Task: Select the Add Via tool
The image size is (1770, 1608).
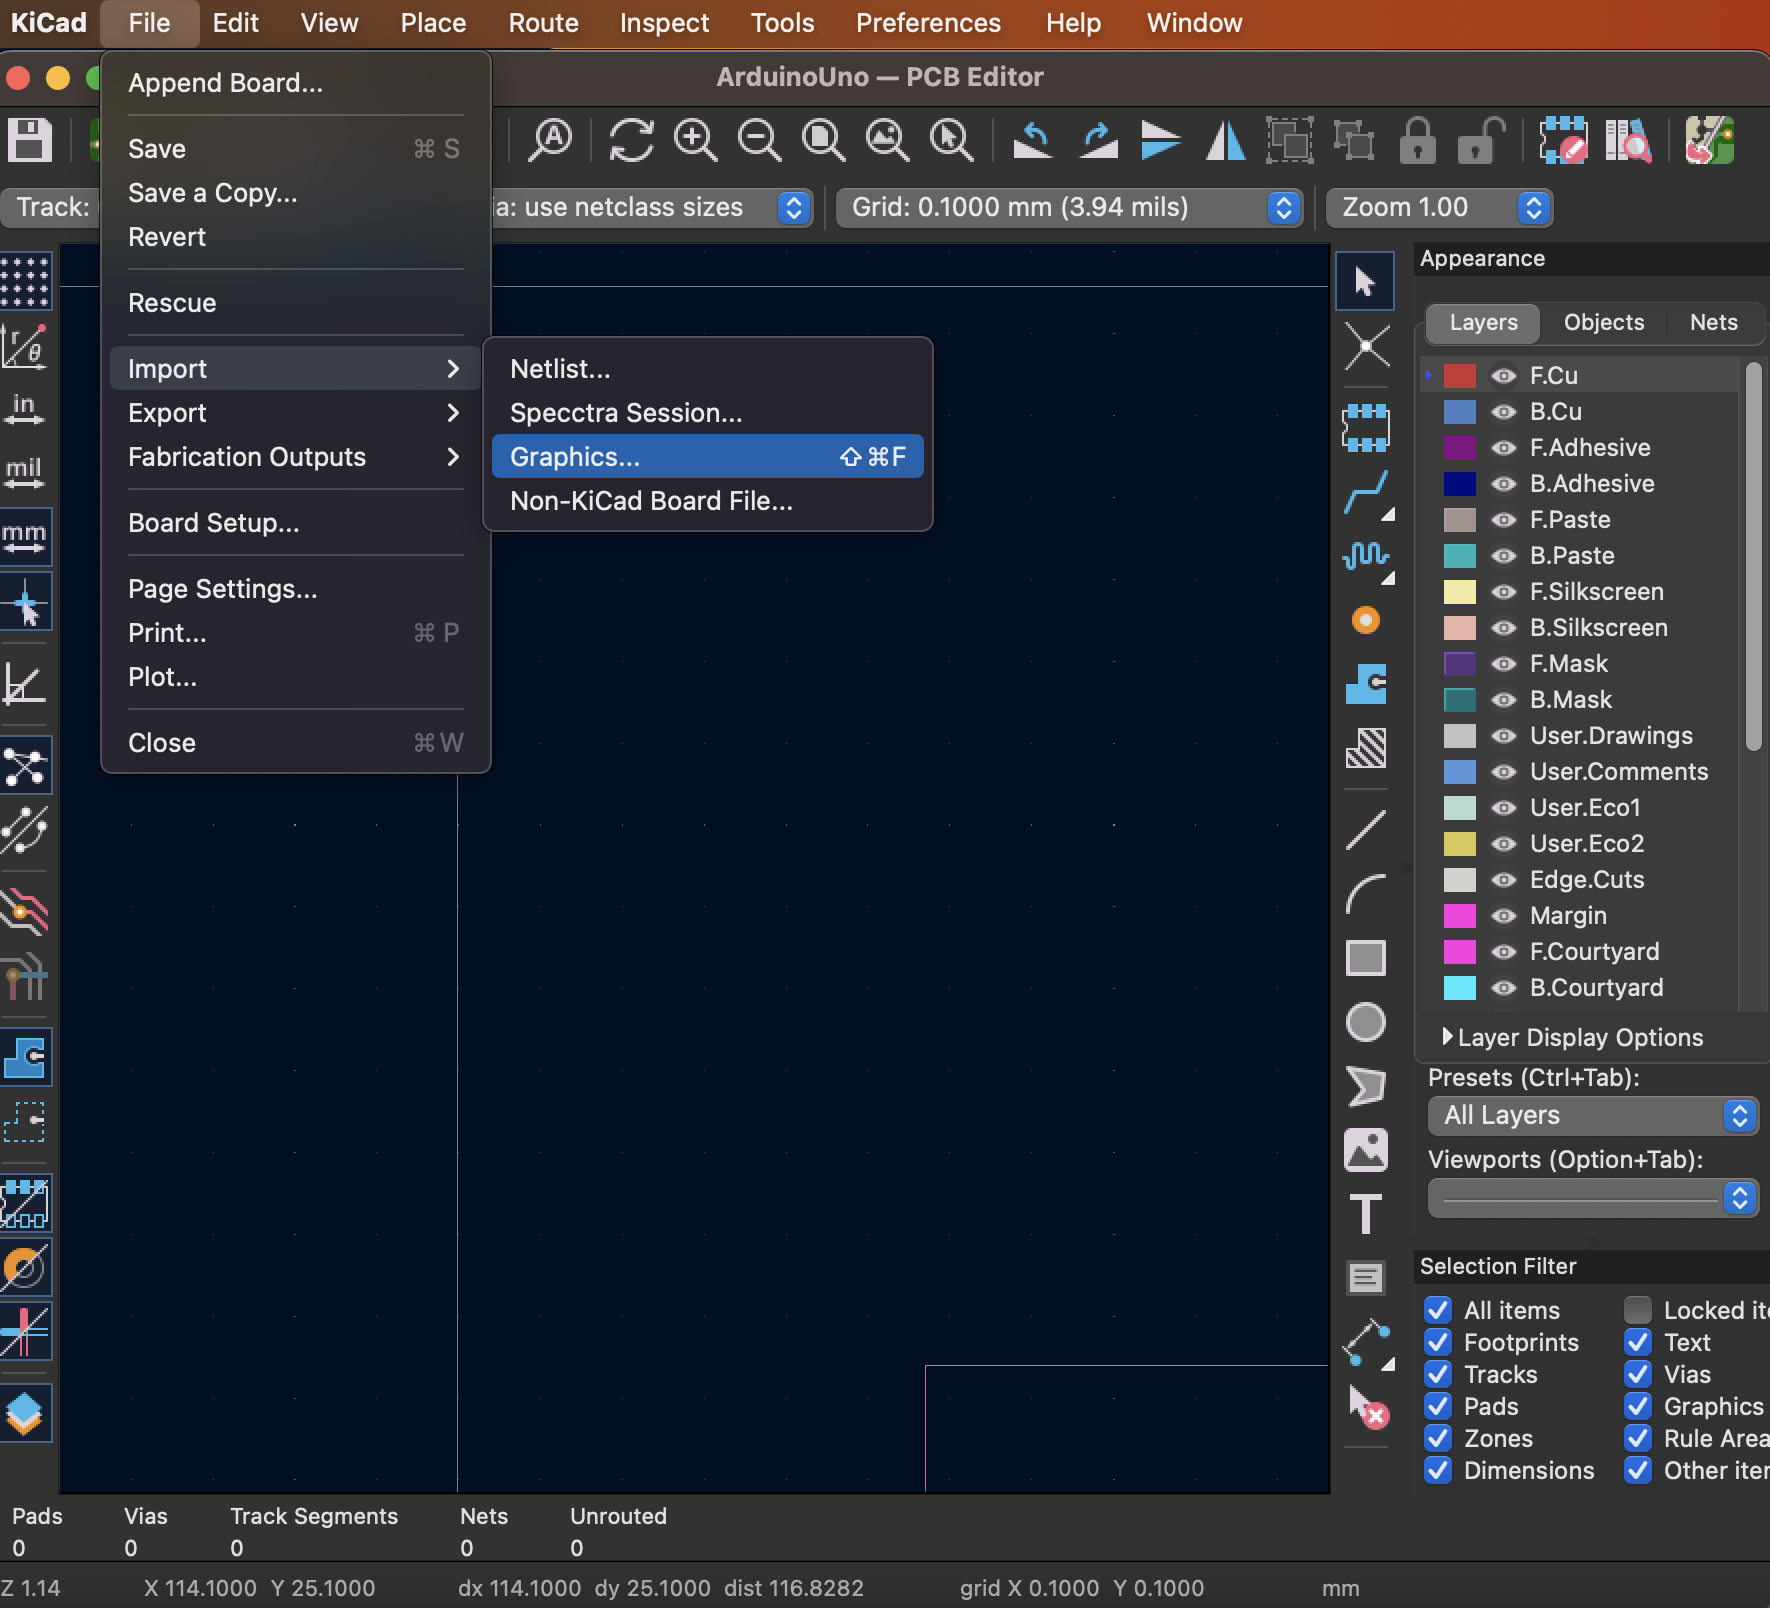Action: tap(1365, 620)
